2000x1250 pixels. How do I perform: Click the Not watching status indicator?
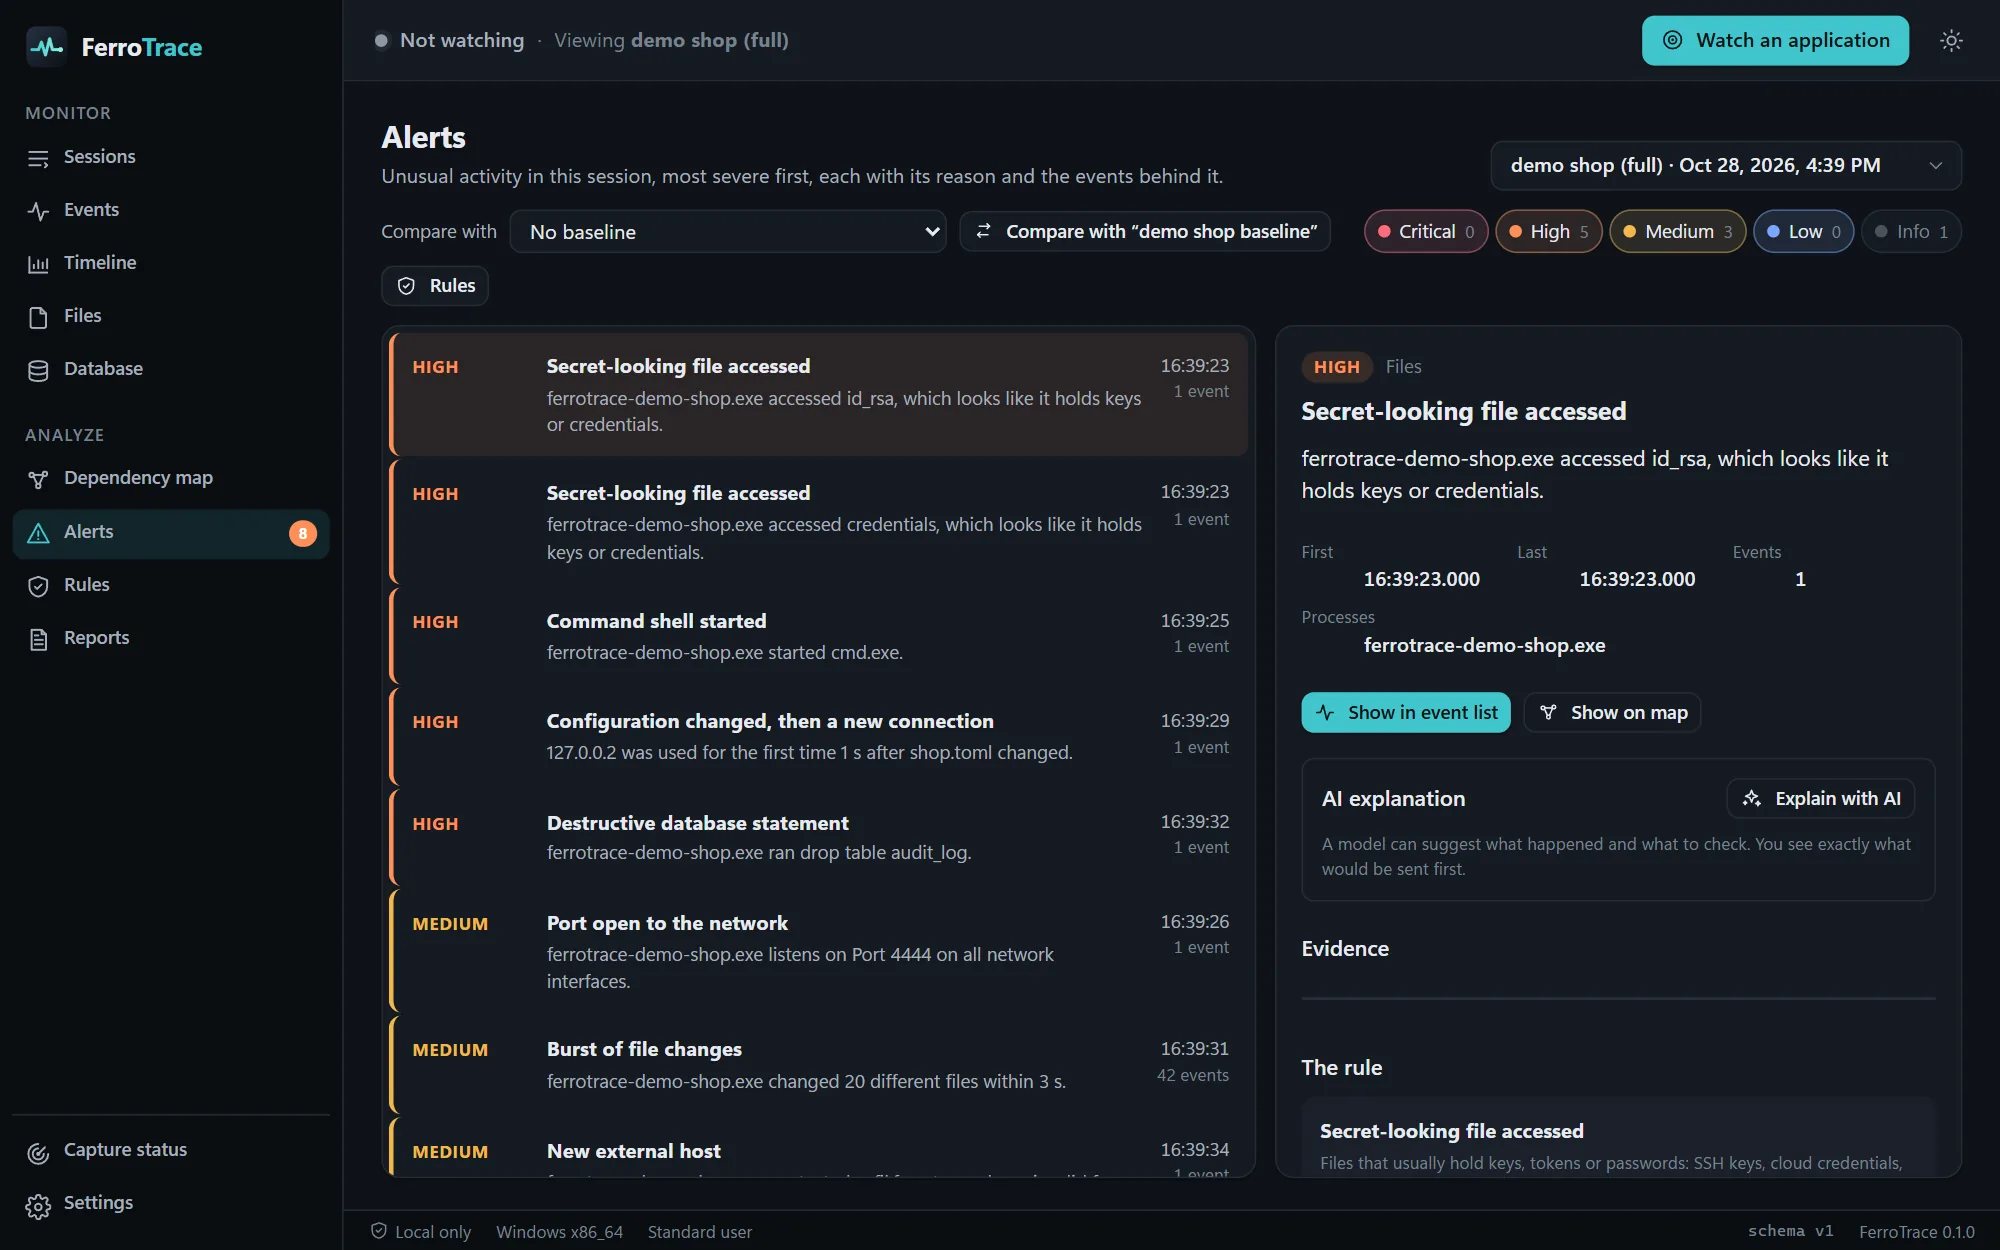coord(449,40)
